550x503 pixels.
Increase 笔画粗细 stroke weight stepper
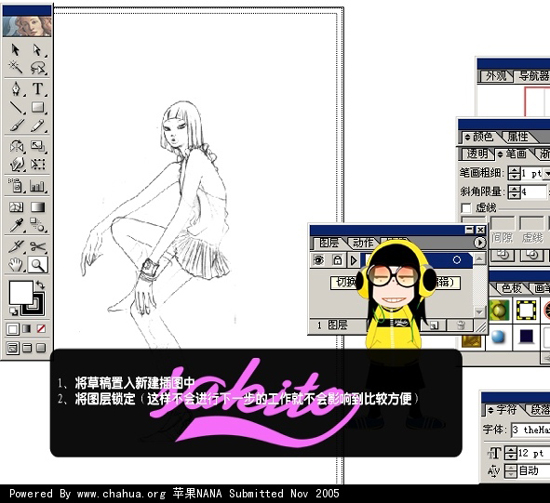(x=514, y=170)
